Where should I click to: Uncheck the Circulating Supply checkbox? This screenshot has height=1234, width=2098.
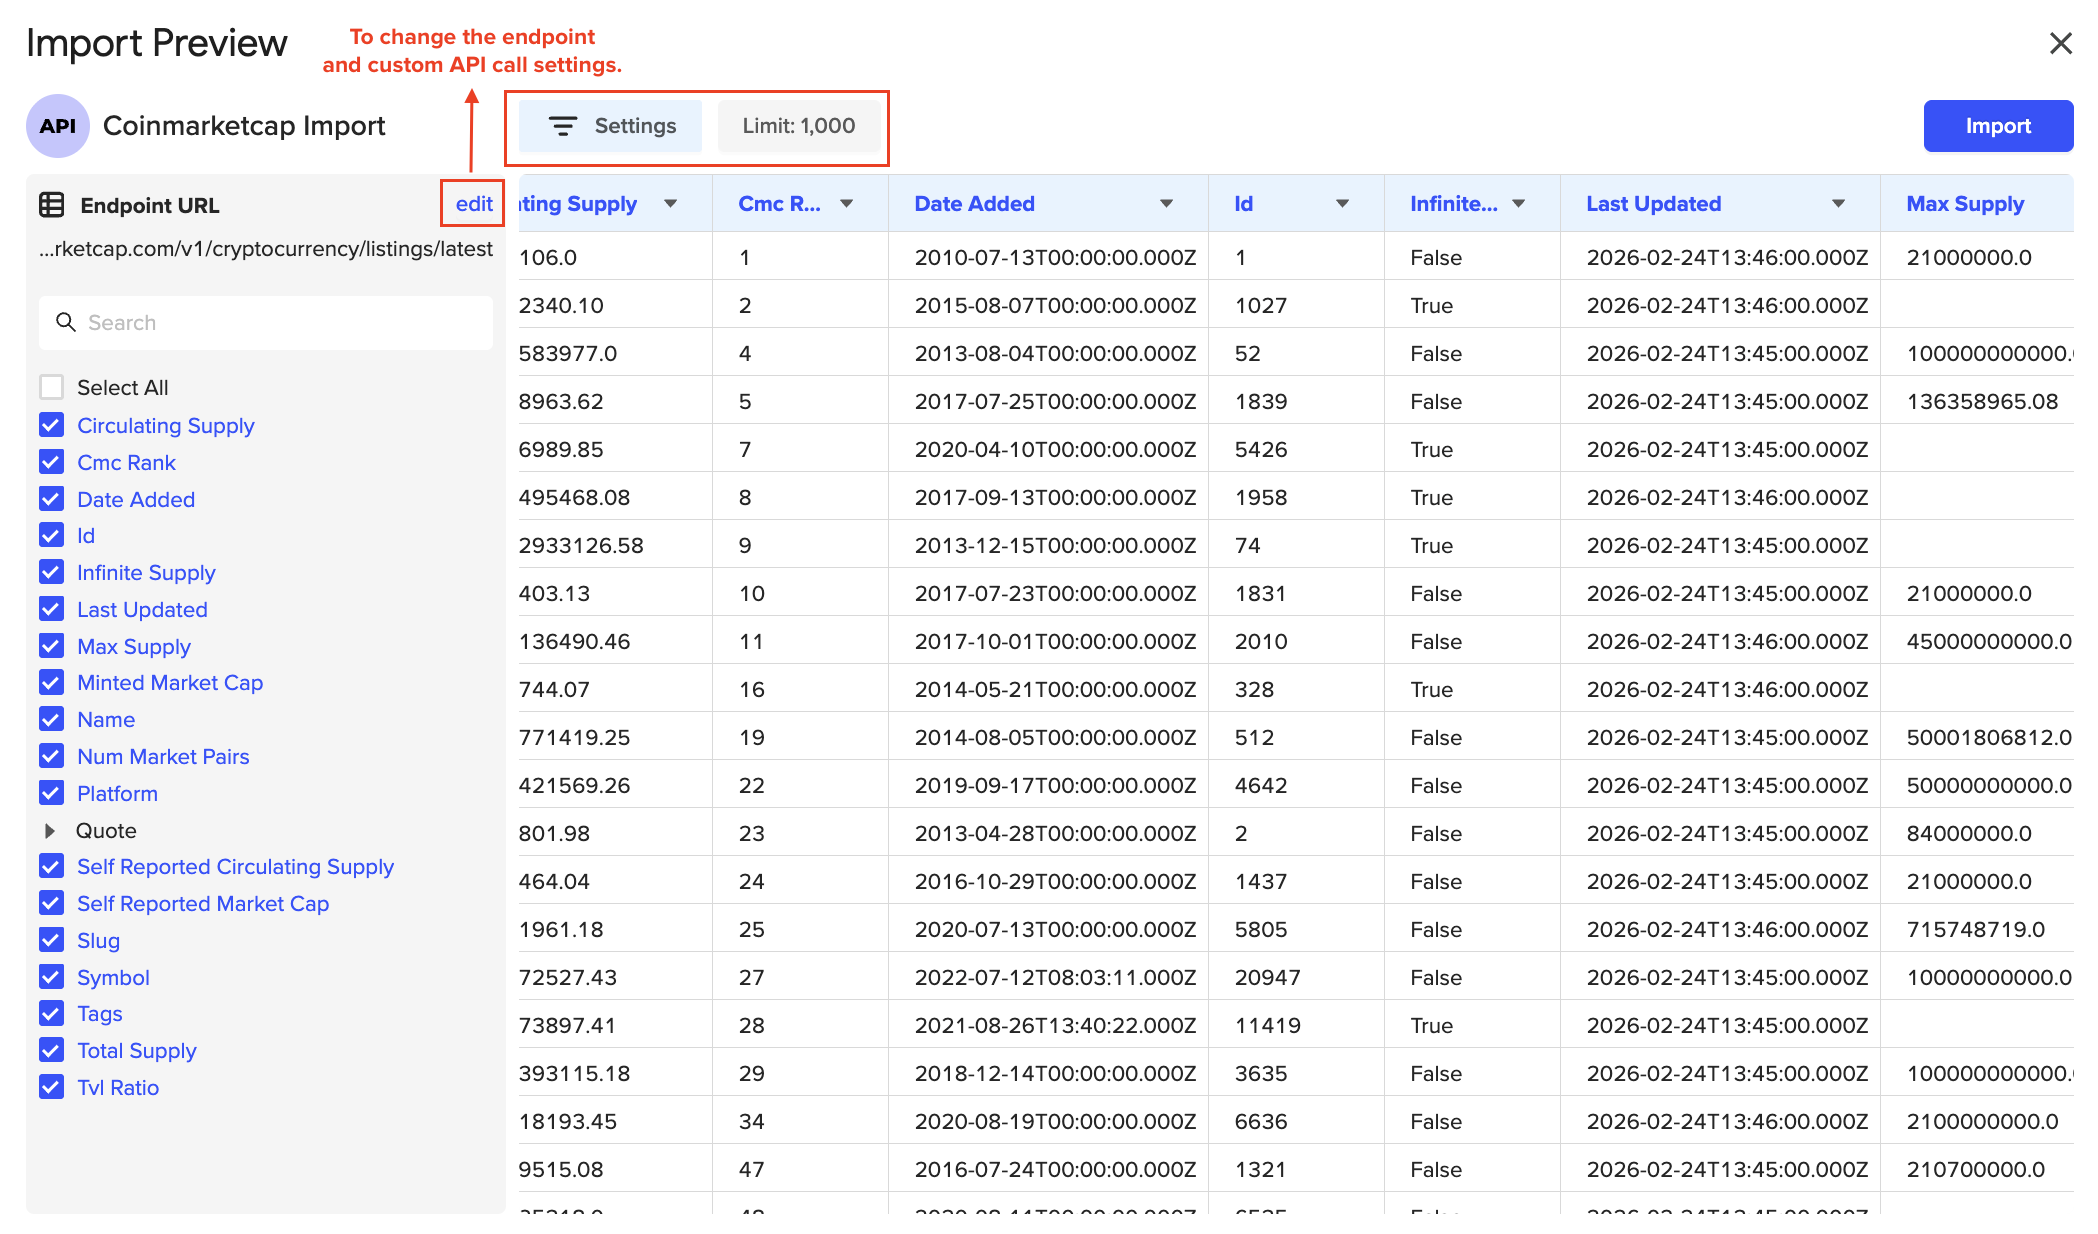point(52,425)
